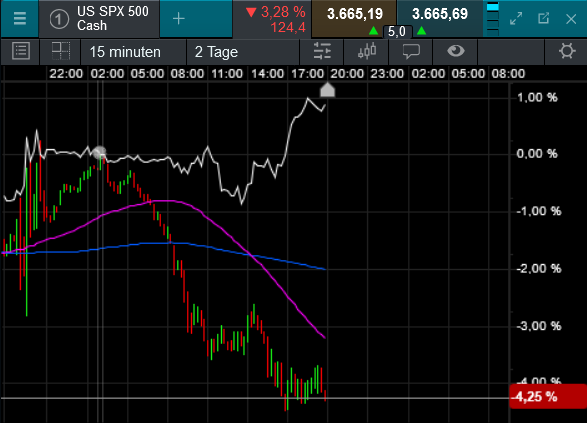Click the red -4,25 % price label
Image resolution: width=587 pixels, height=423 pixels.
click(548, 396)
